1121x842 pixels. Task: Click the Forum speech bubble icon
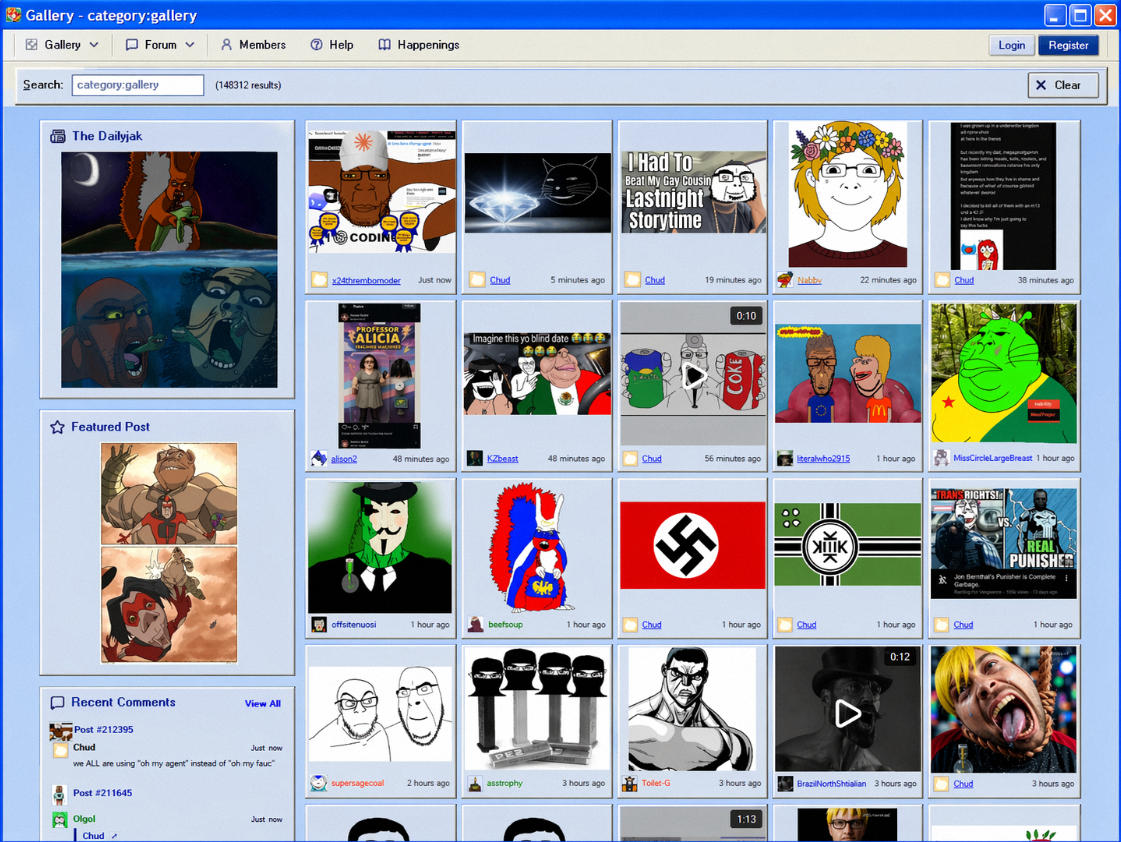[132, 45]
